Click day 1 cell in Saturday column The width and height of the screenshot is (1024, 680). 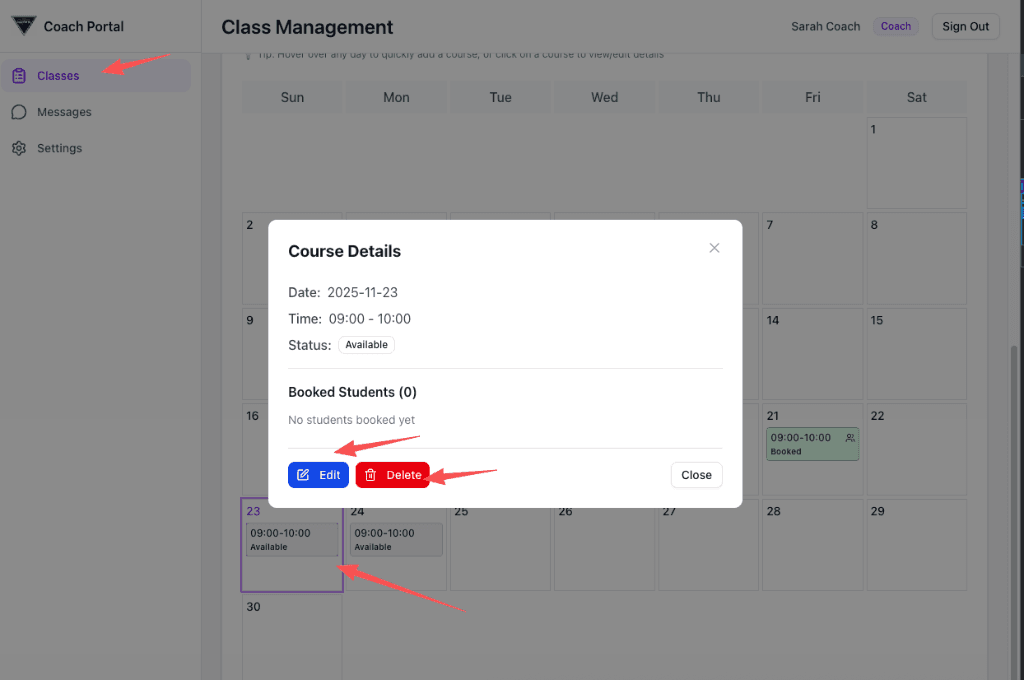(916, 165)
